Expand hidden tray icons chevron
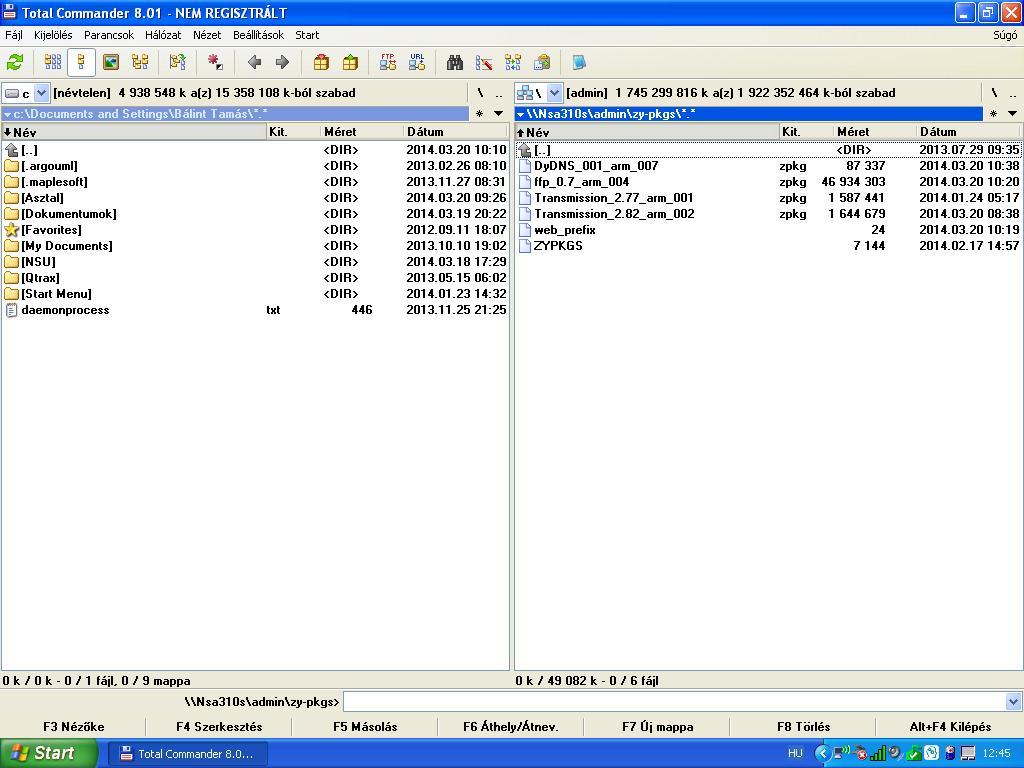 point(822,754)
